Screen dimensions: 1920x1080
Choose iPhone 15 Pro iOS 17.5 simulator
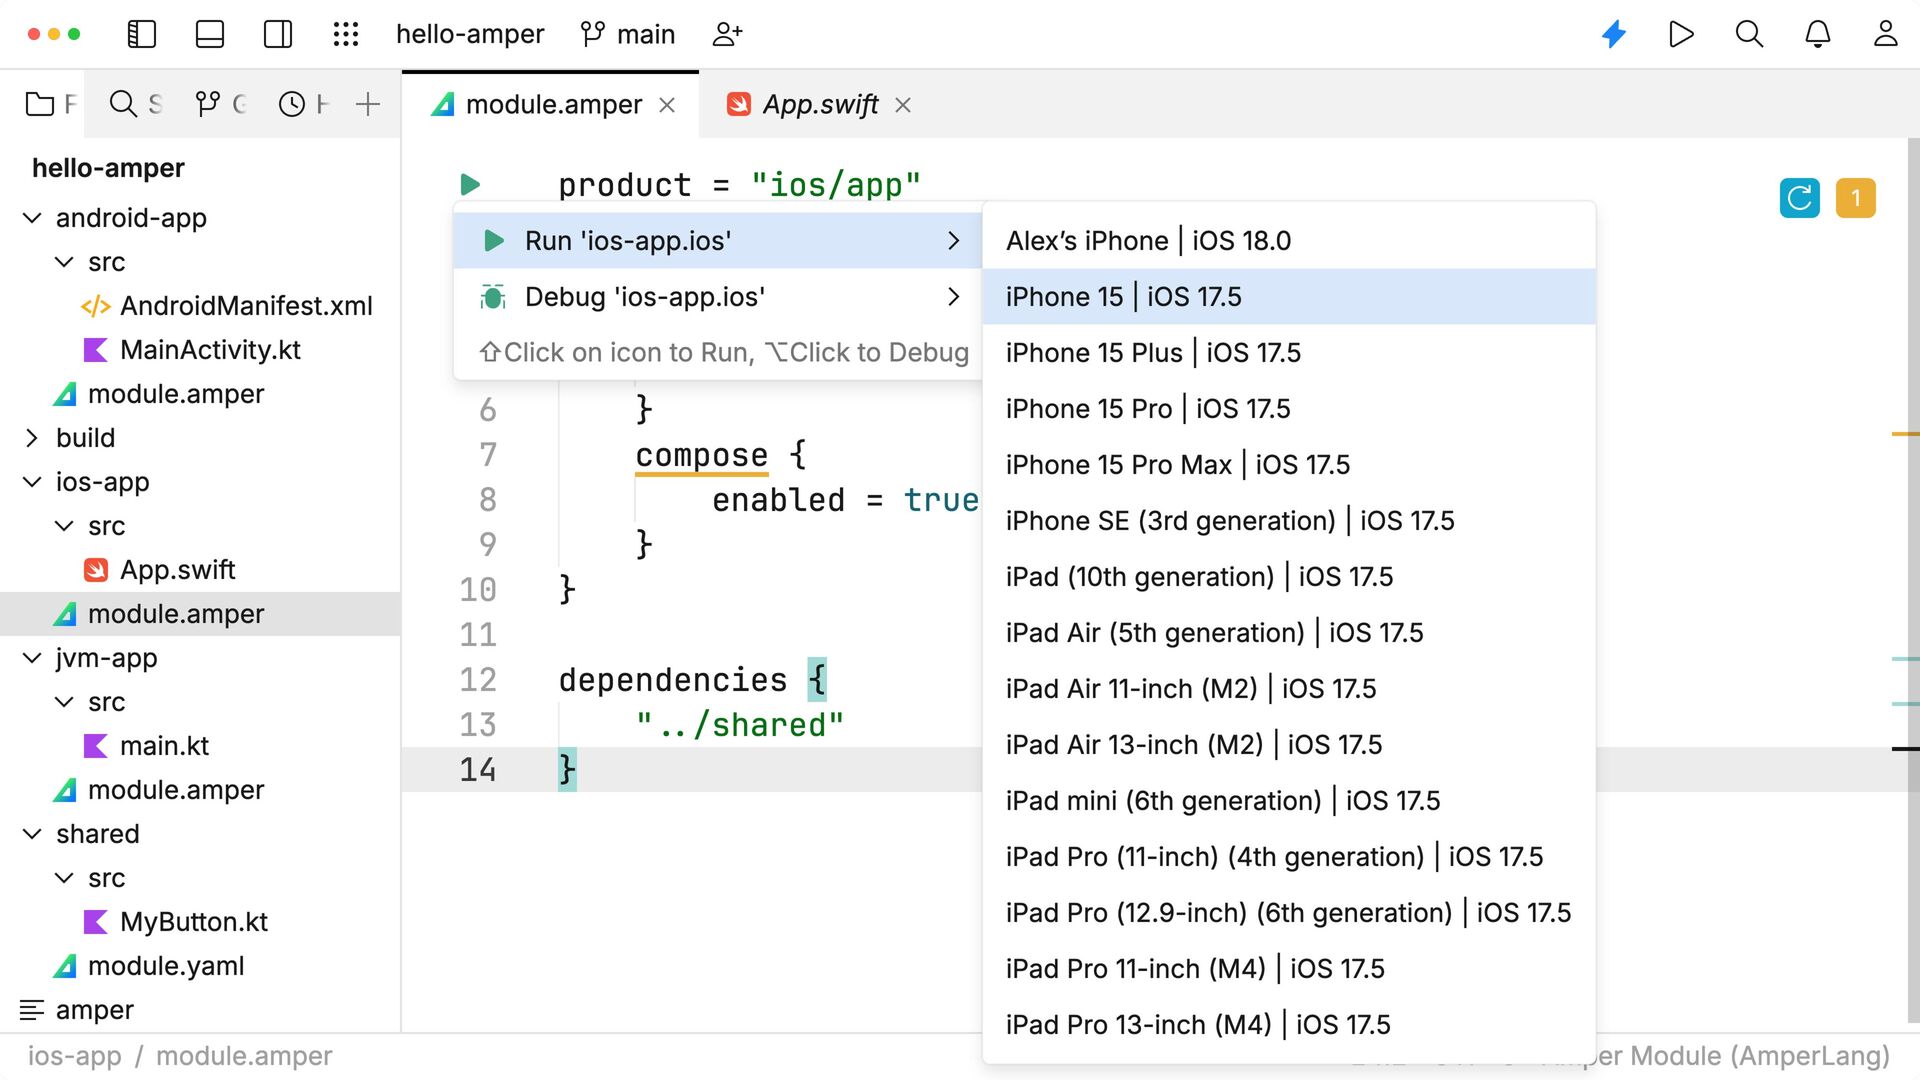pos(1289,409)
